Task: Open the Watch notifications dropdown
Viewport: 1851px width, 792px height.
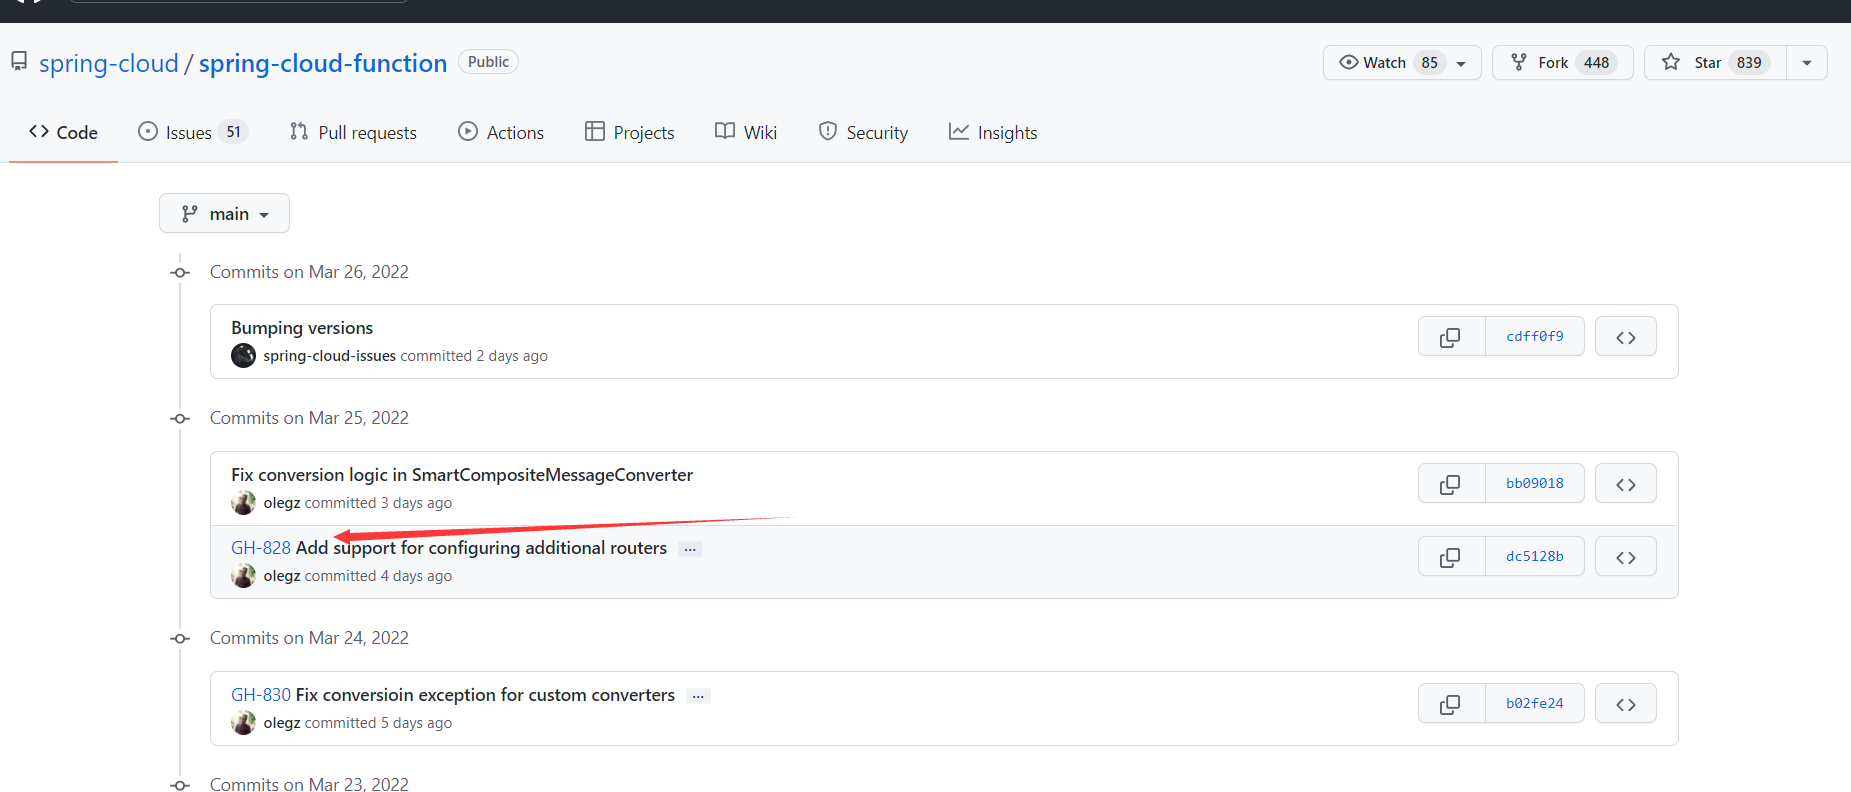Action: pos(1402,63)
